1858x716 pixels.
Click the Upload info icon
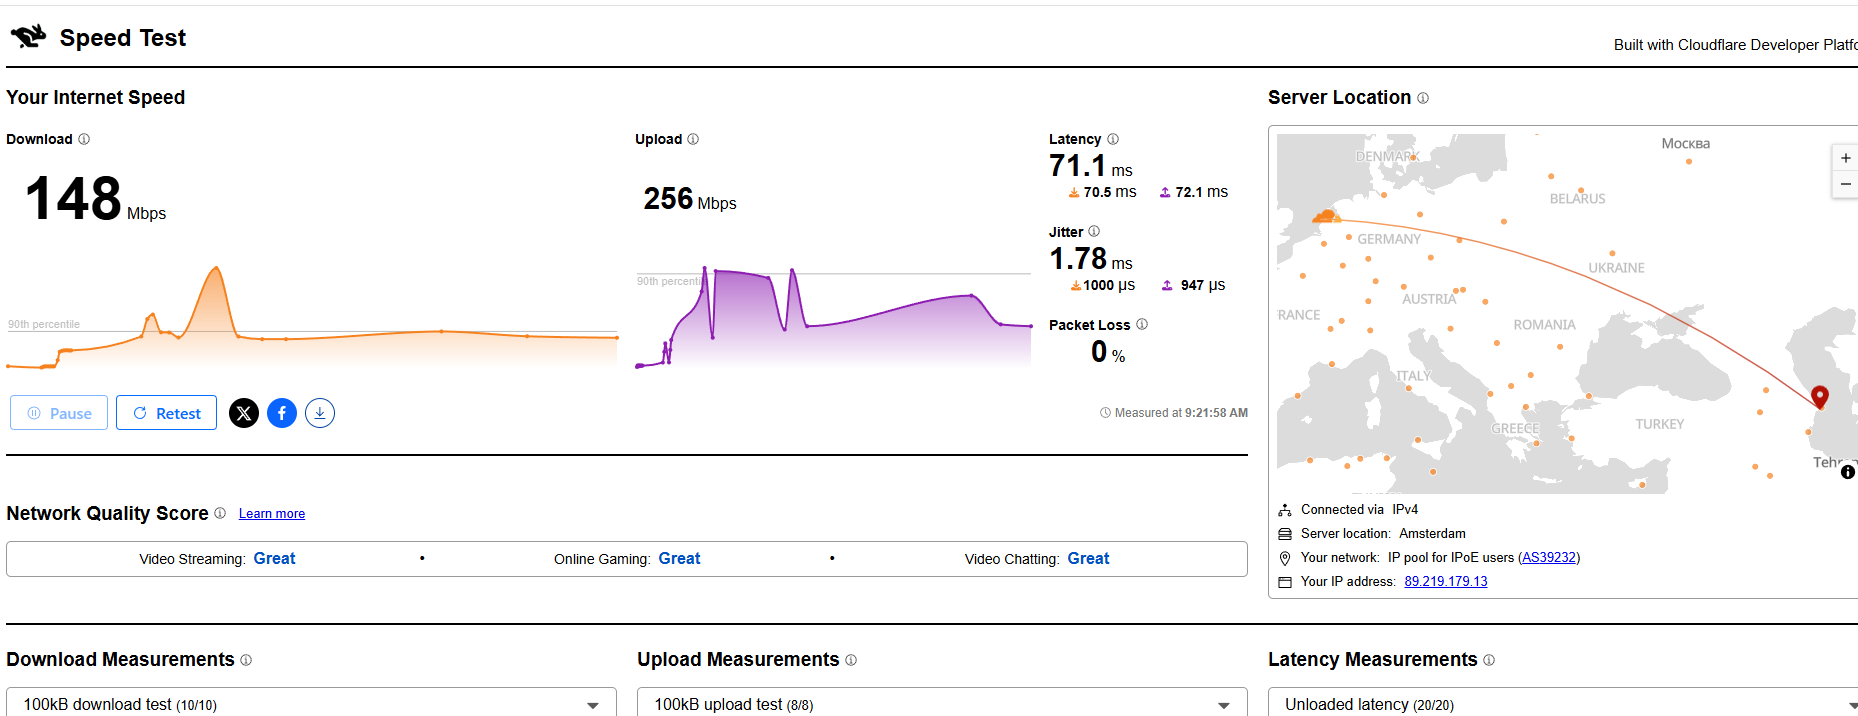pos(693,139)
